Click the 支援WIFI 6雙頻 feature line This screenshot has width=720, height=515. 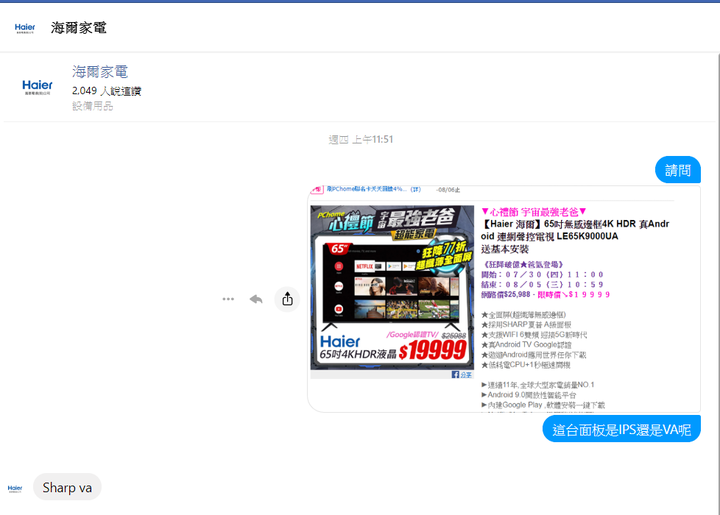(534, 335)
